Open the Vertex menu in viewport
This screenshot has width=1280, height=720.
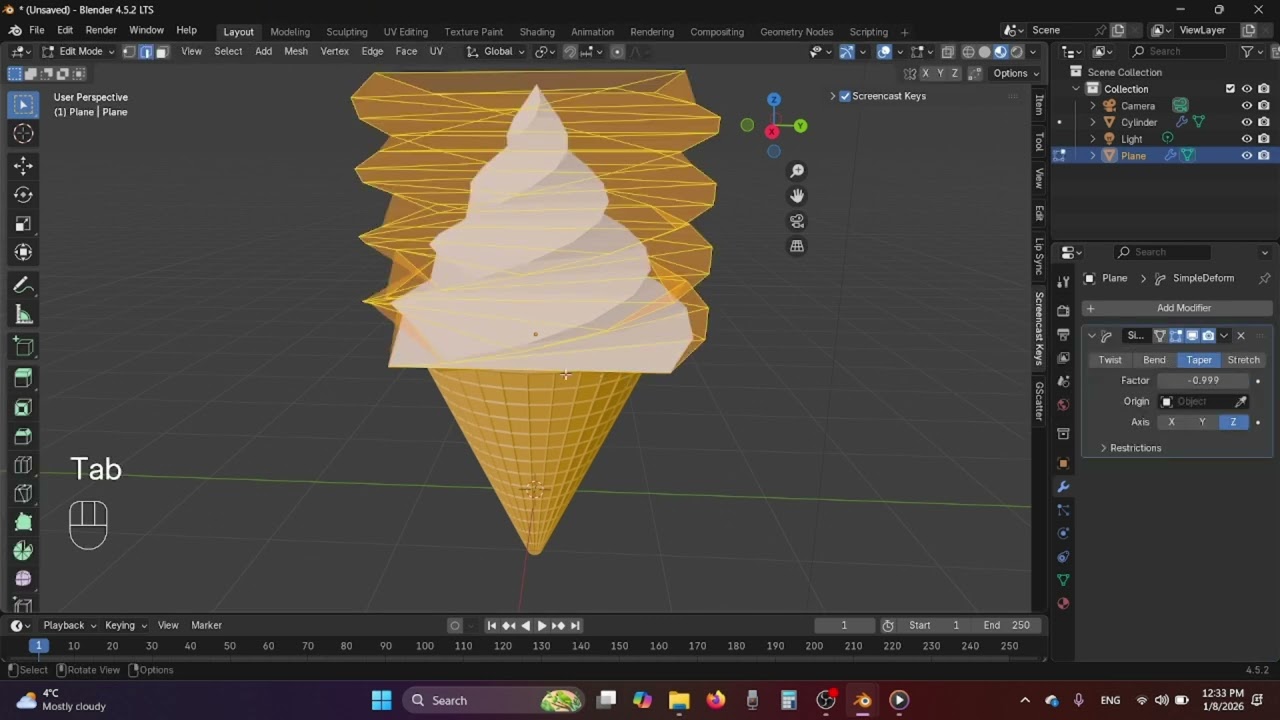pos(334,52)
